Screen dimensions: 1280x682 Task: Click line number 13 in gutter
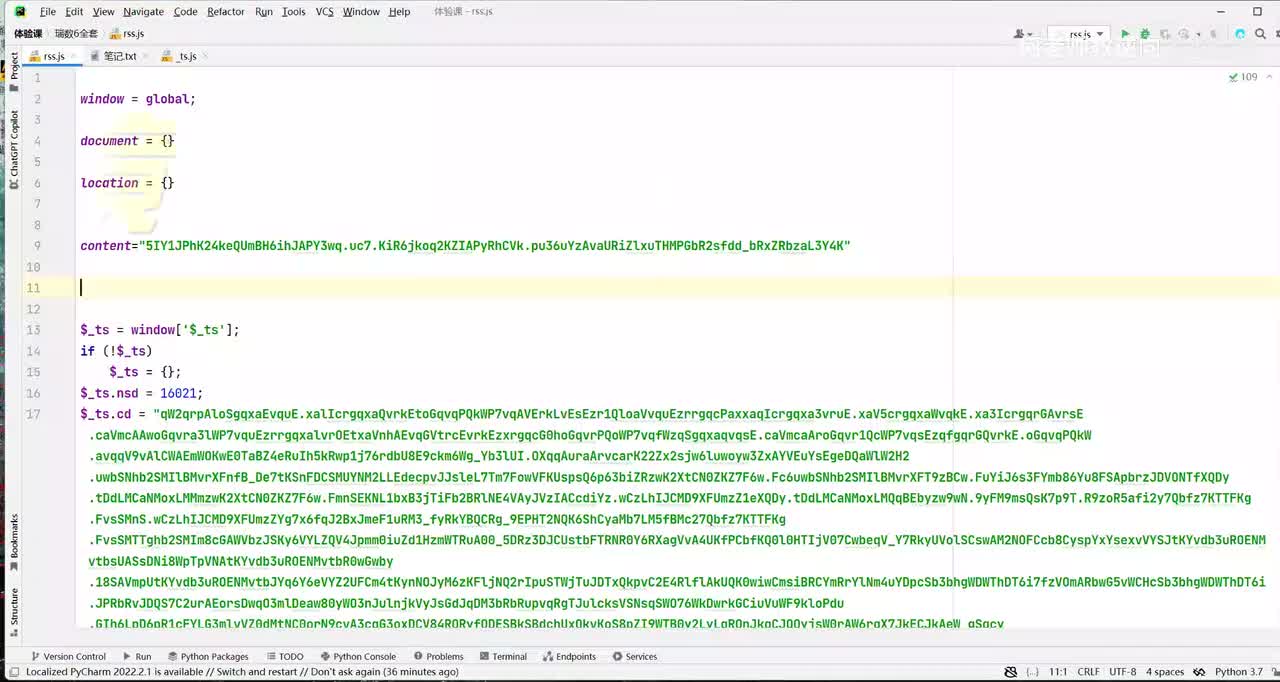pyautogui.click(x=34, y=330)
